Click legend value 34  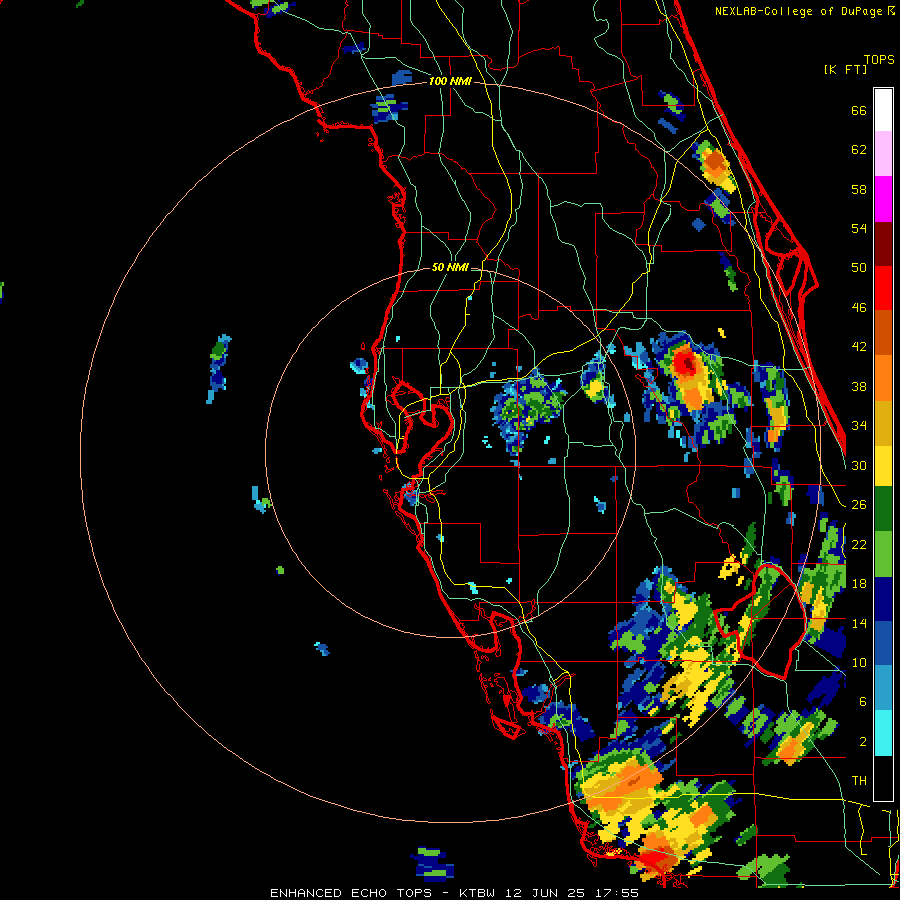(859, 426)
